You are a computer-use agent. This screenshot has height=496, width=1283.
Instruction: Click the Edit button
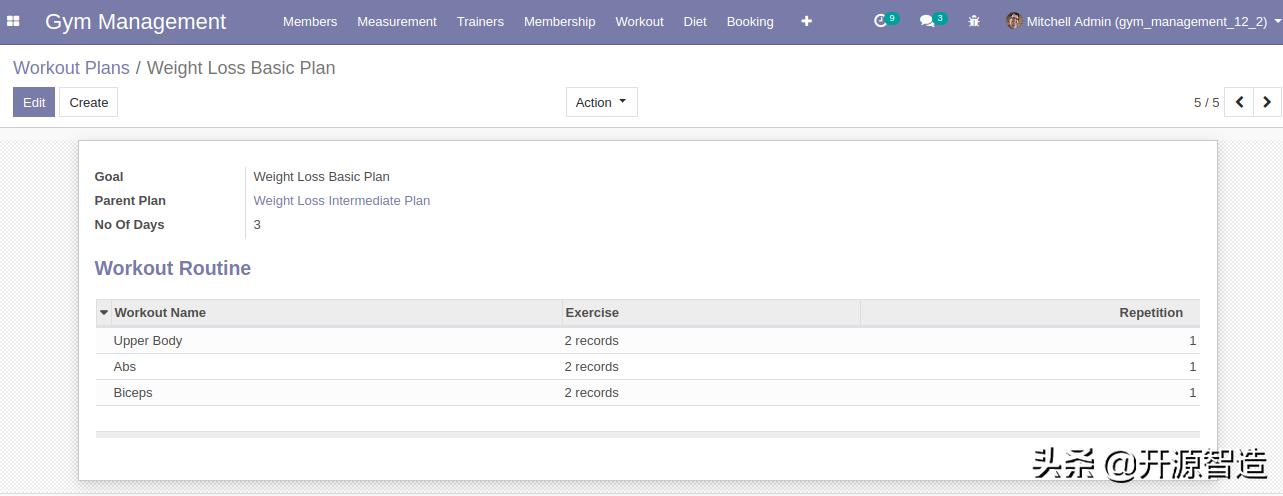tap(34, 102)
